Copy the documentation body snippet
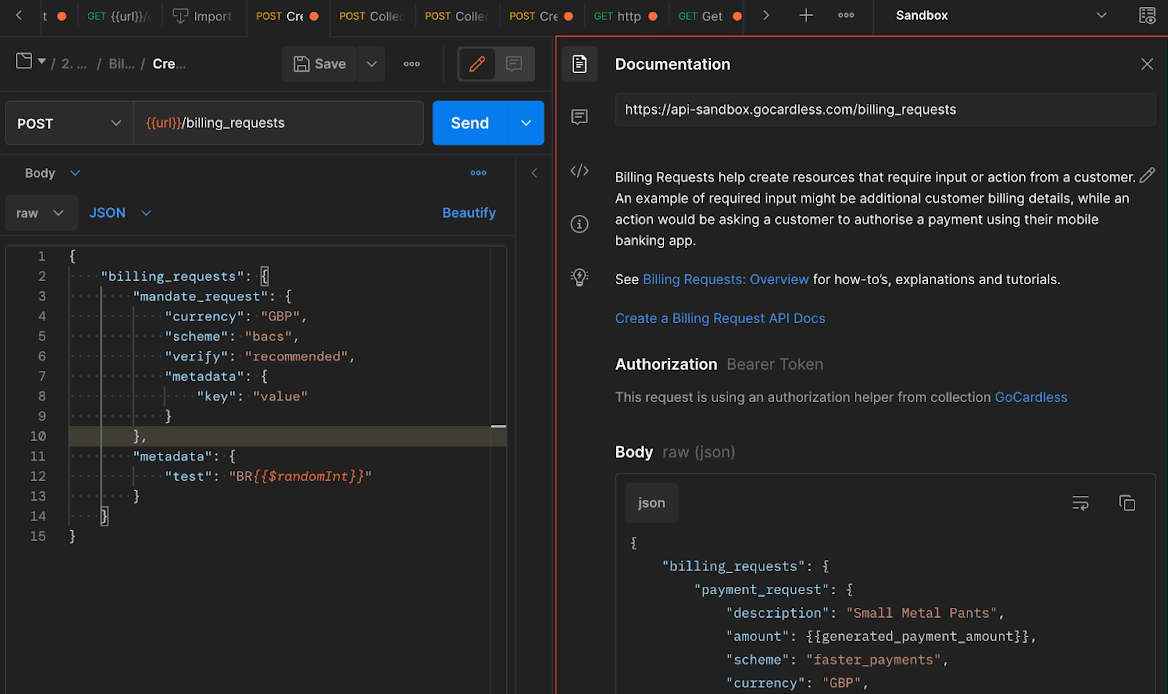This screenshot has width=1168, height=694. 1126,503
